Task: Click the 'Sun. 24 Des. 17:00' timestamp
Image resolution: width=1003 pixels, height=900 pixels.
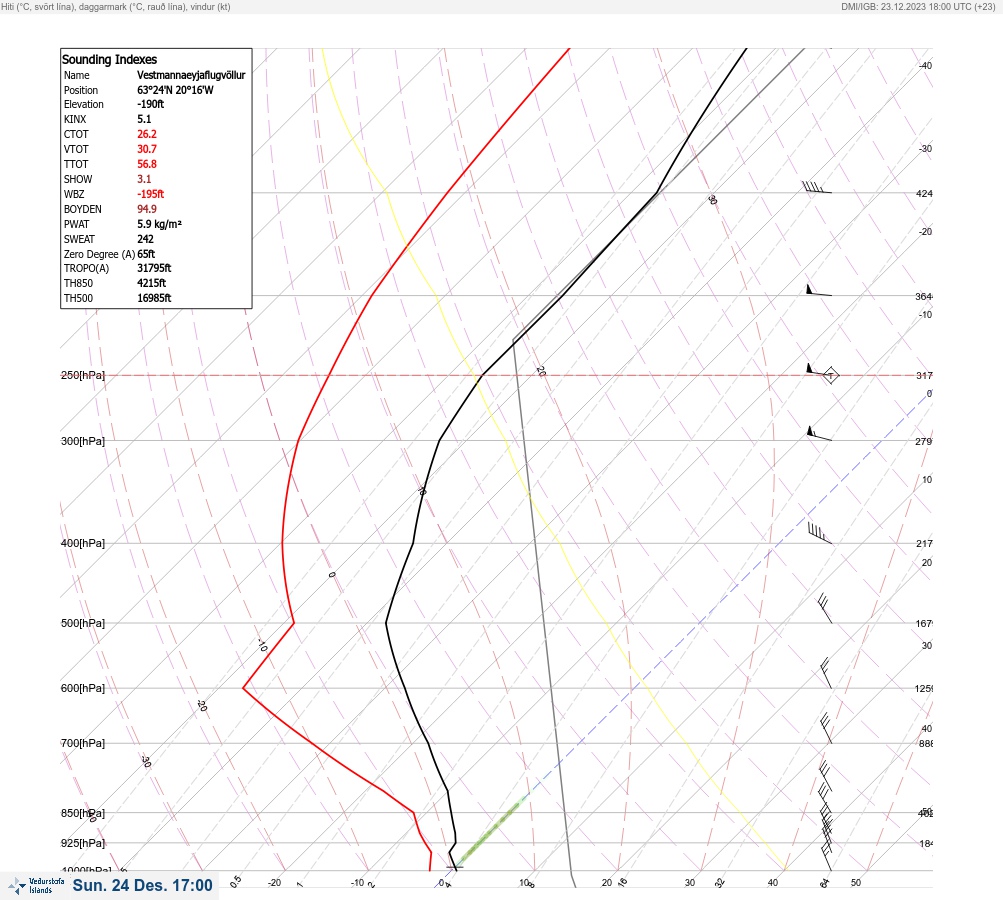Action: click(142, 885)
